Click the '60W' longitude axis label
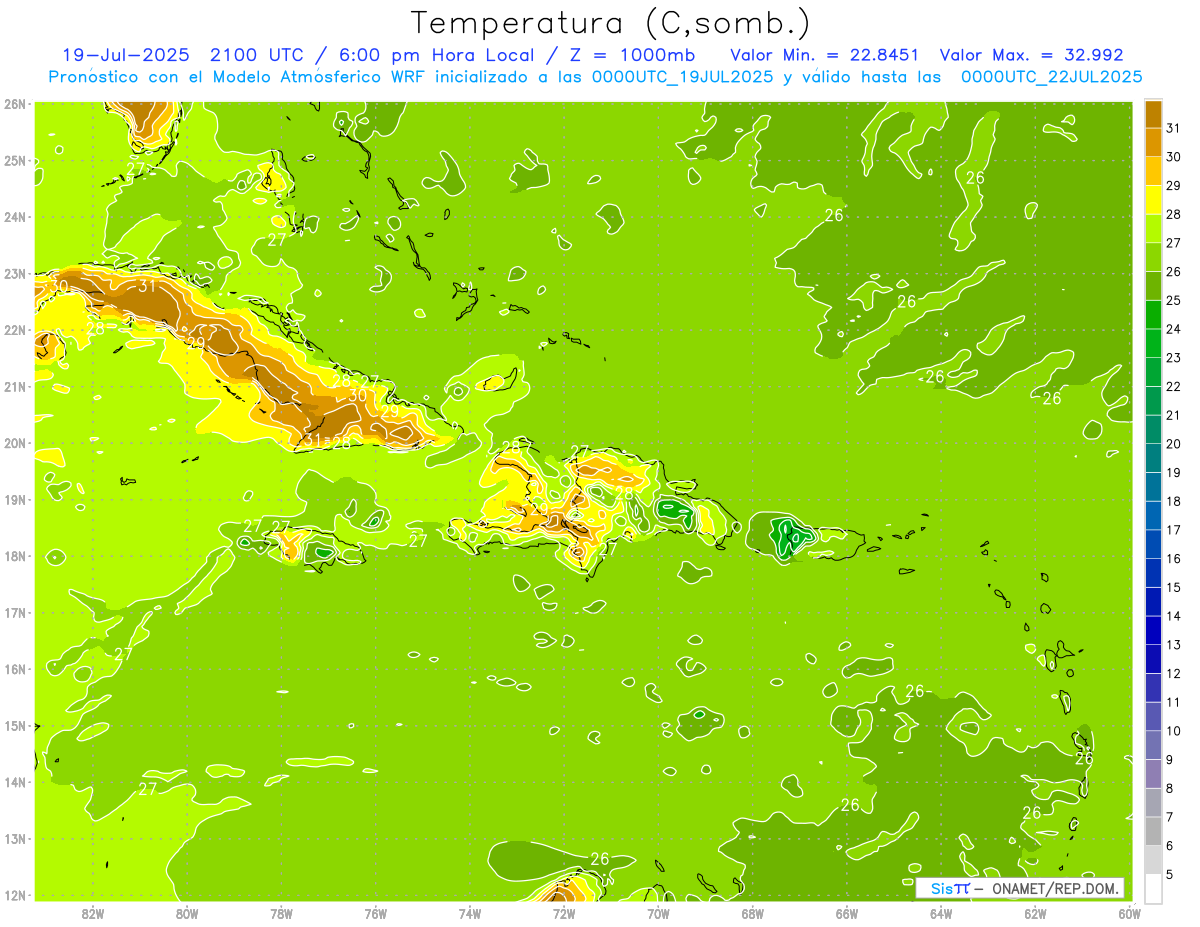1200x927 pixels. (x=1130, y=913)
